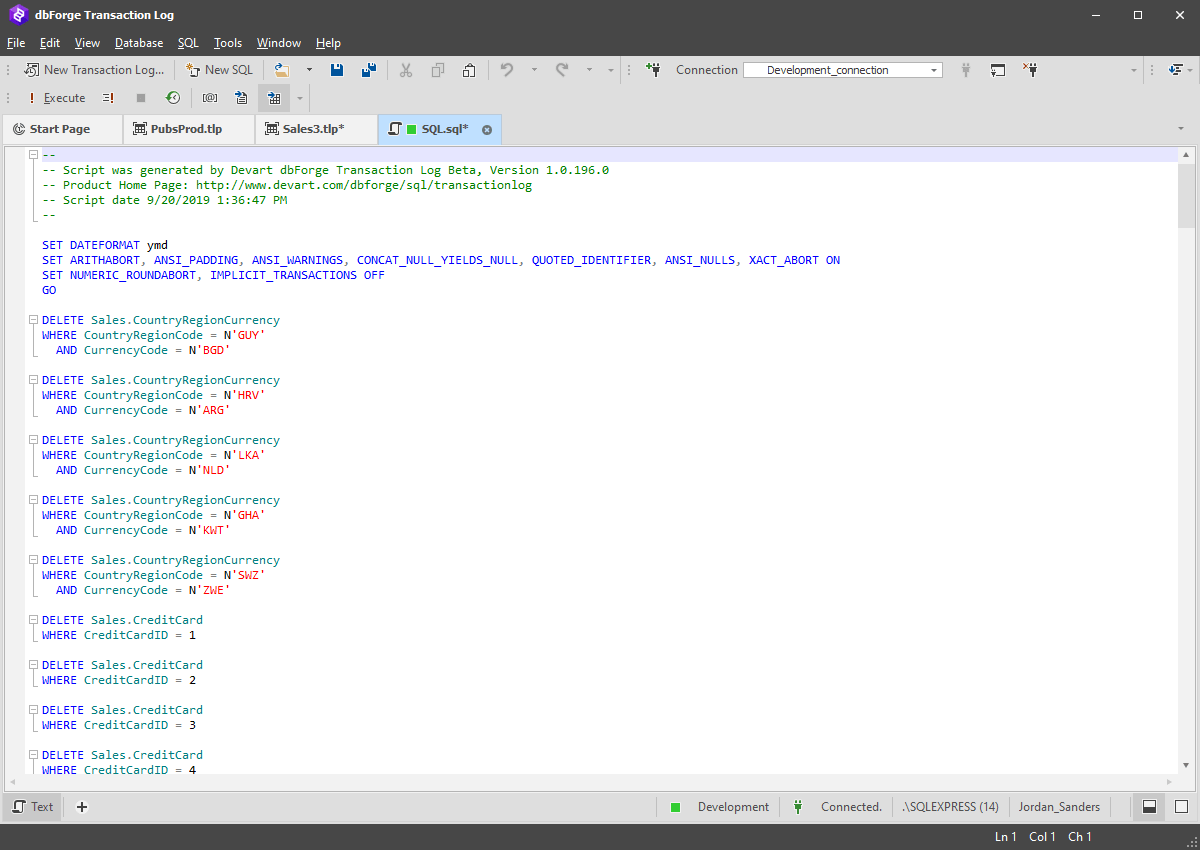
Task: Toggle the split-view layout button in the status bar
Action: pos(1149,807)
